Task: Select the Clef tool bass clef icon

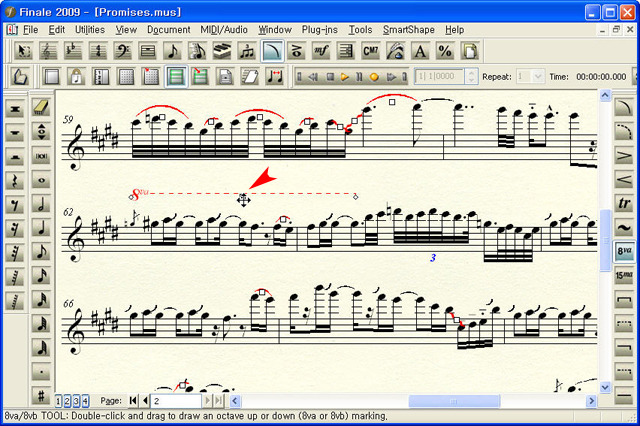Action: [123, 51]
